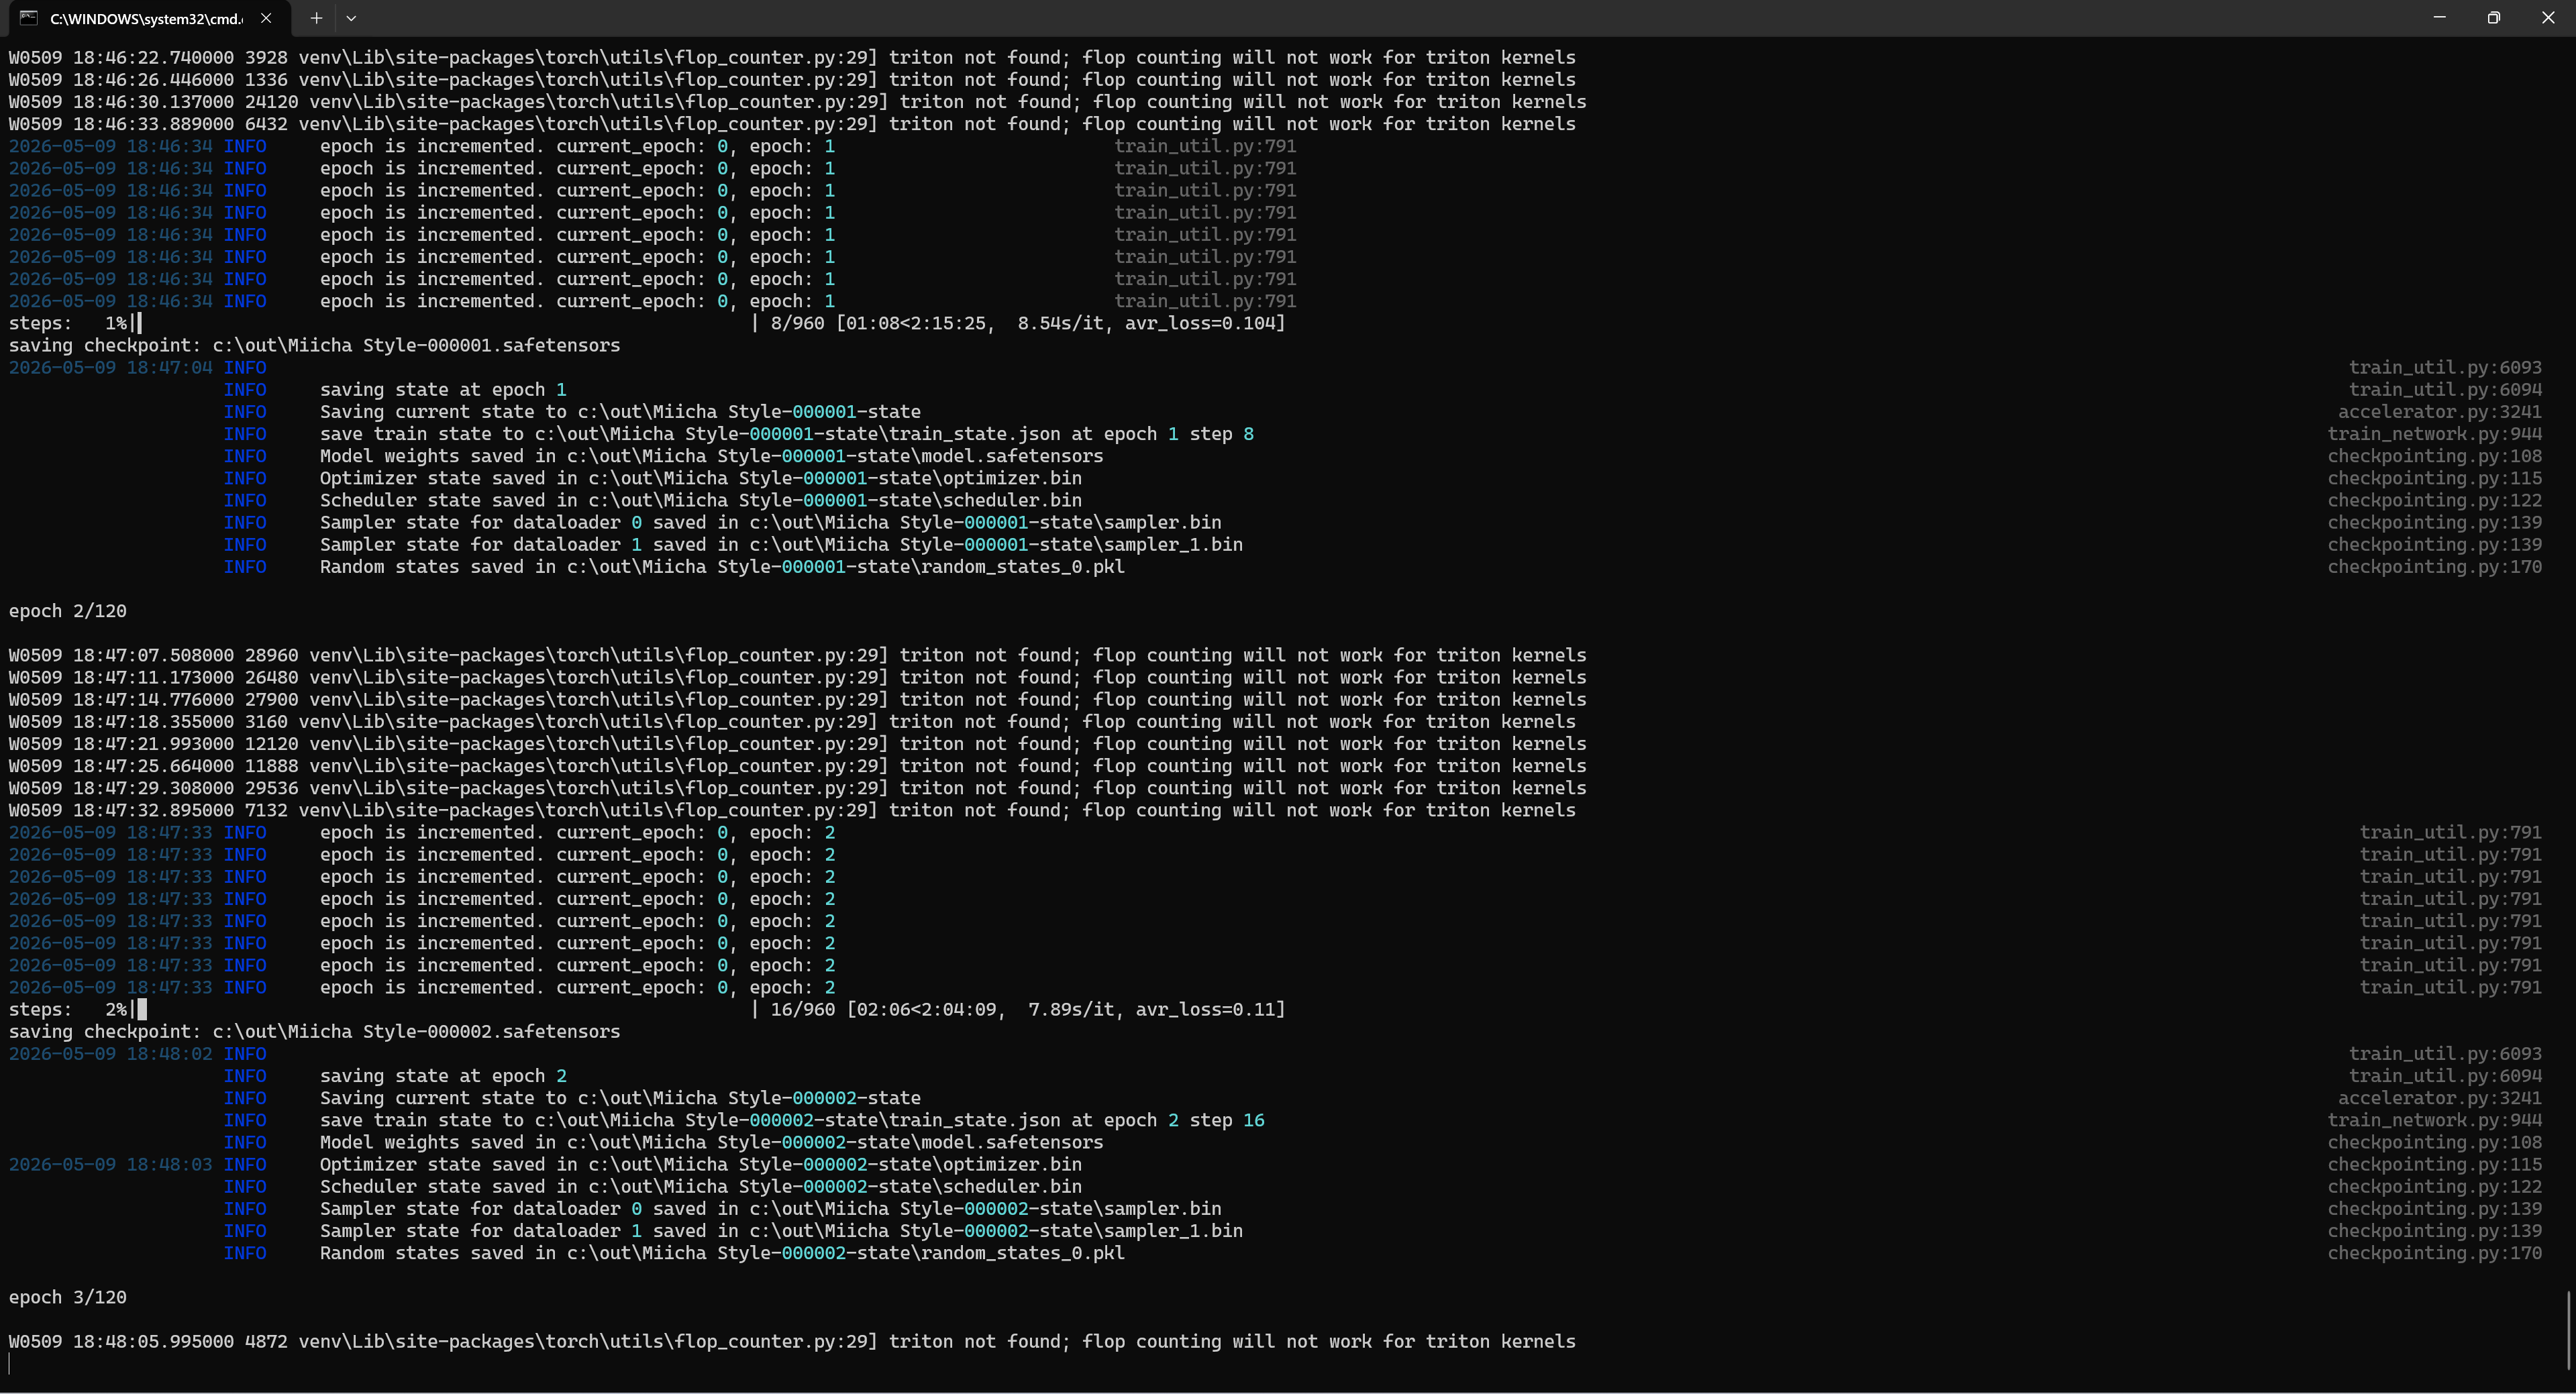Click 'Scheduler state saved' line for 000002-state
The image size is (2576, 1394).
701,1187
